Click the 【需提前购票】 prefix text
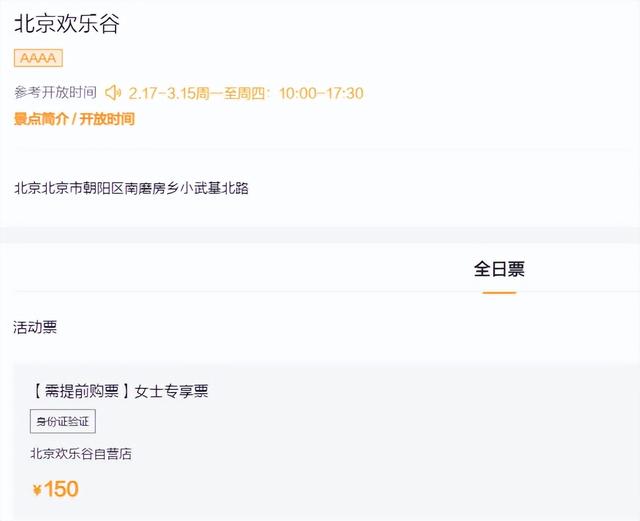This screenshot has height=521, width=640. pyautogui.click(x=81, y=391)
